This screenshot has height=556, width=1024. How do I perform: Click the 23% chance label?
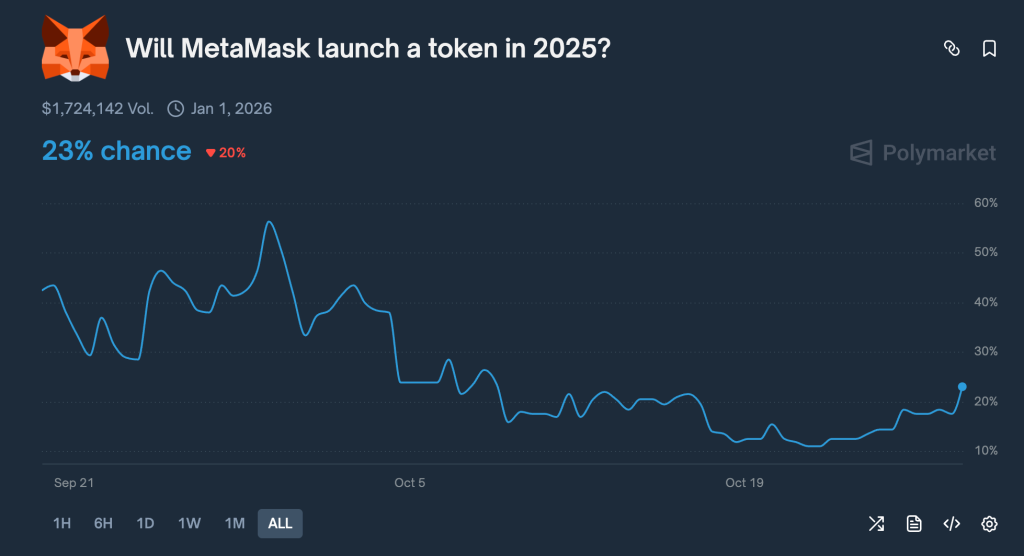coord(116,151)
